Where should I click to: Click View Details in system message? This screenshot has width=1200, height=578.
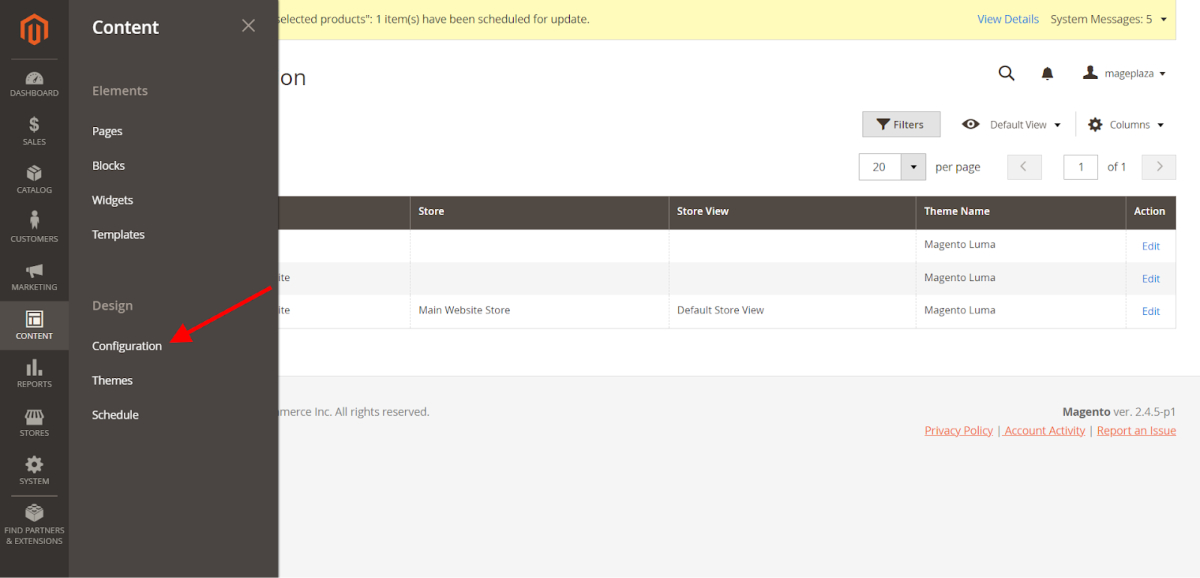1008,19
